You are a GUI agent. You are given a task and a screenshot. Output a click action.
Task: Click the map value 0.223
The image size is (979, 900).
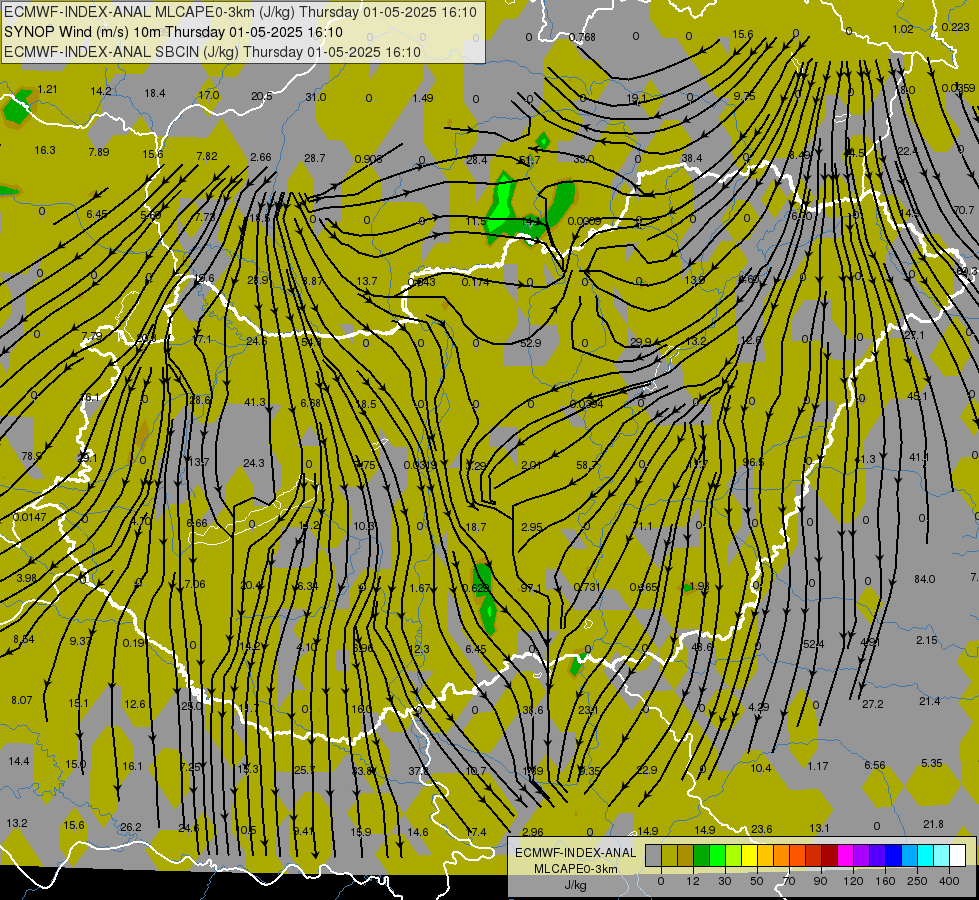(955, 27)
